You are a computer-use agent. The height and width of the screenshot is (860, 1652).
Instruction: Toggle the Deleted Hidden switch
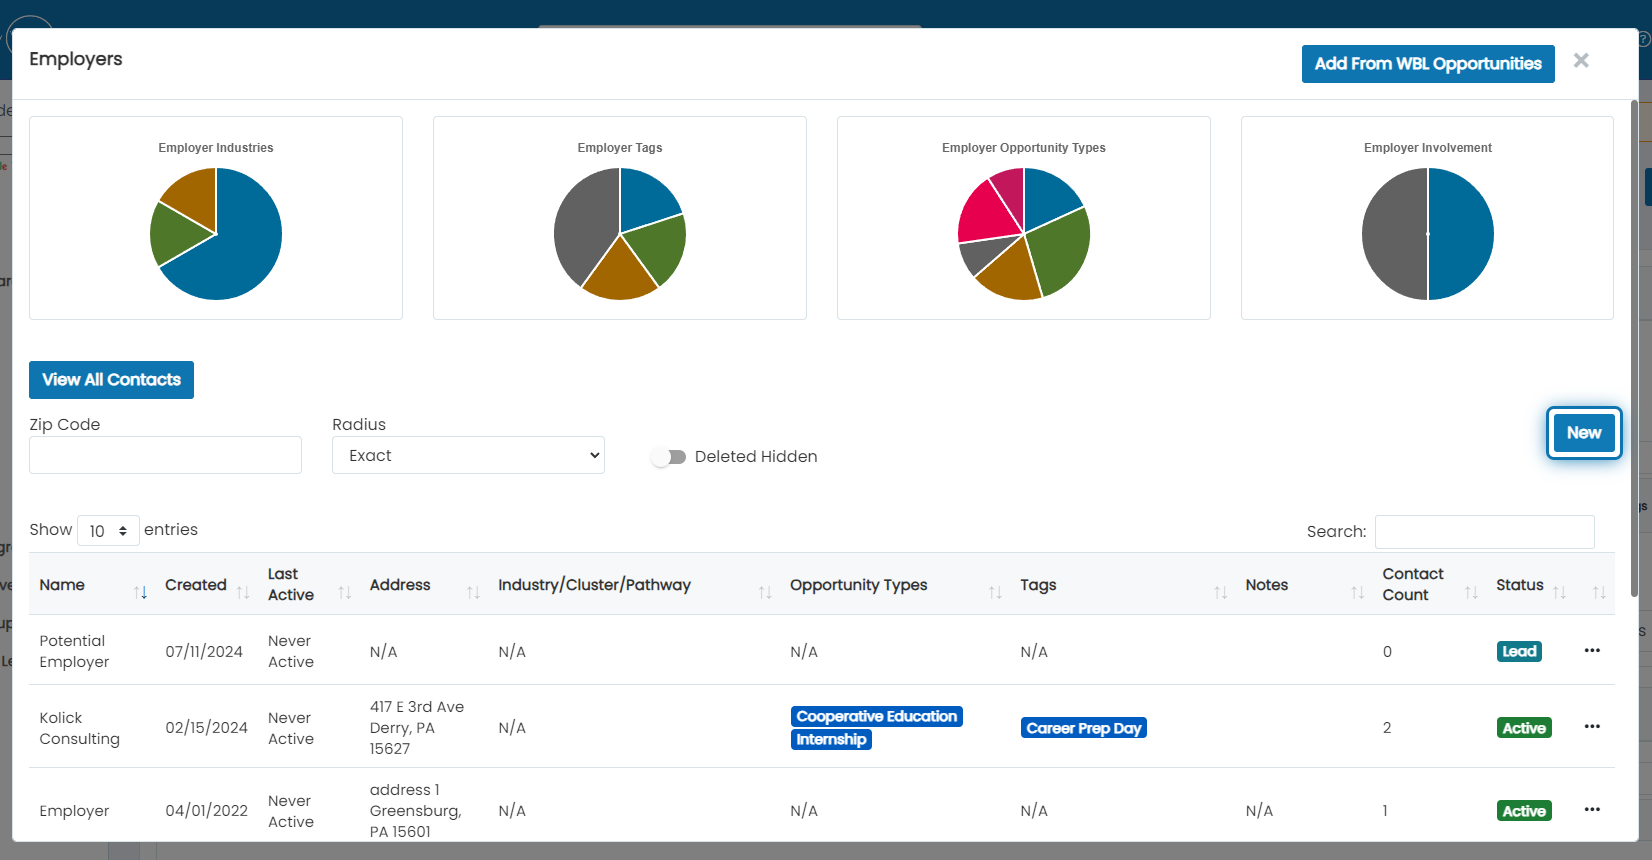coord(668,457)
